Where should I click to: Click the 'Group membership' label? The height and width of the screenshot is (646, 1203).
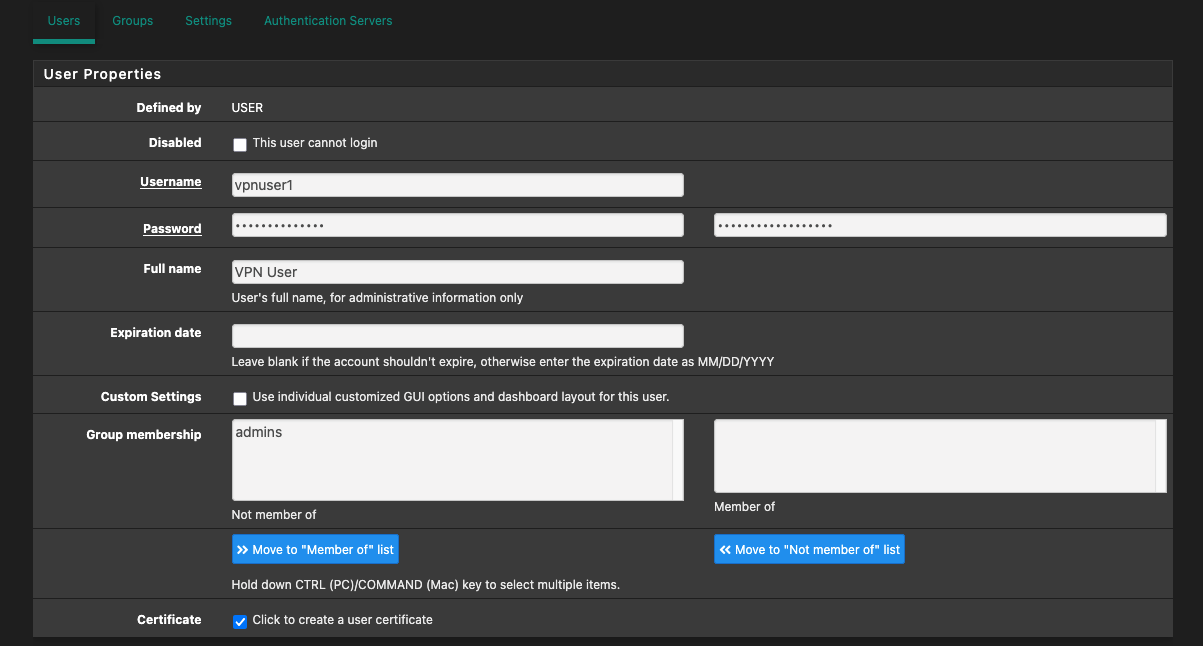[x=144, y=435]
